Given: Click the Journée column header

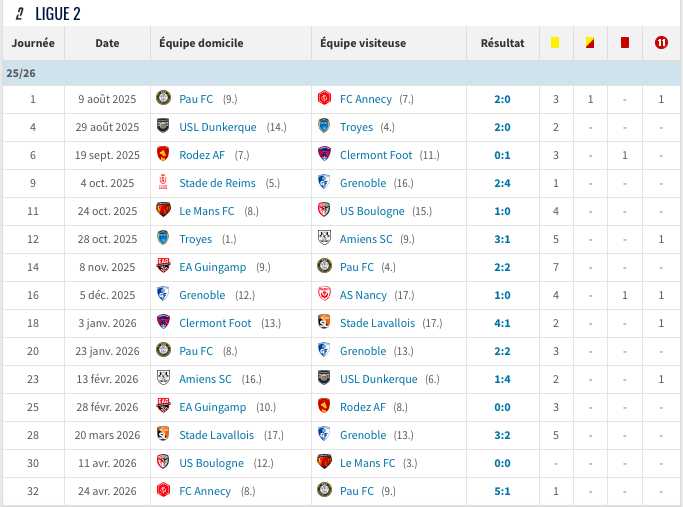Looking at the screenshot, I should coord(33,43).
